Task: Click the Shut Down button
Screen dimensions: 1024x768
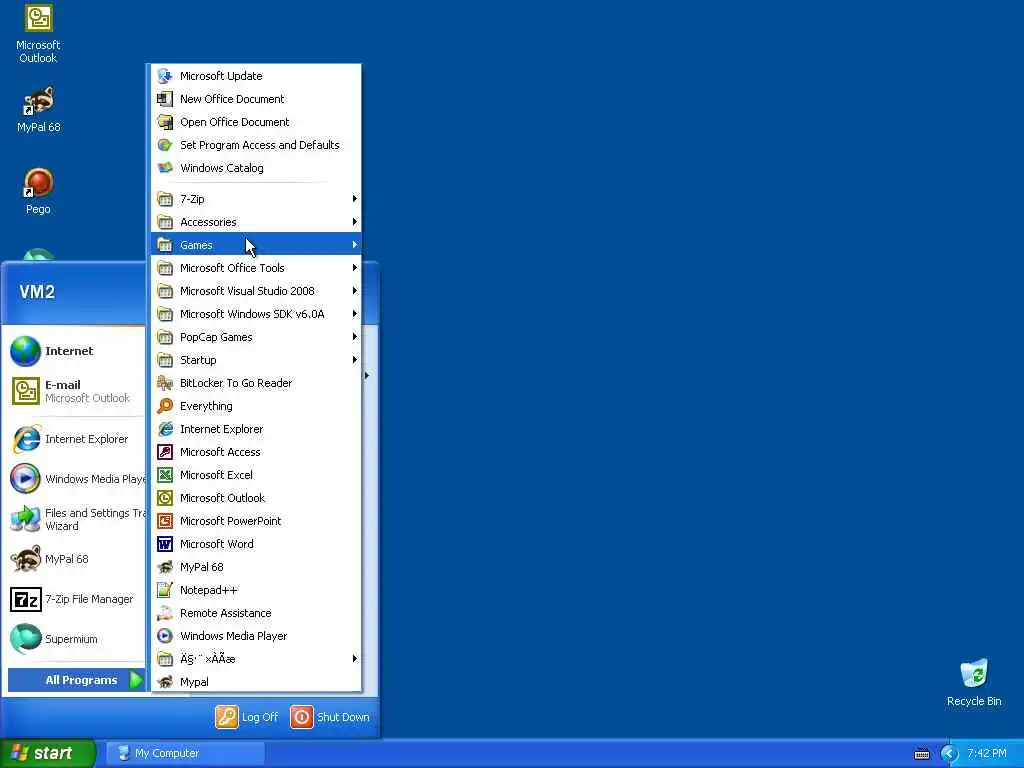Action: (330, 717)
